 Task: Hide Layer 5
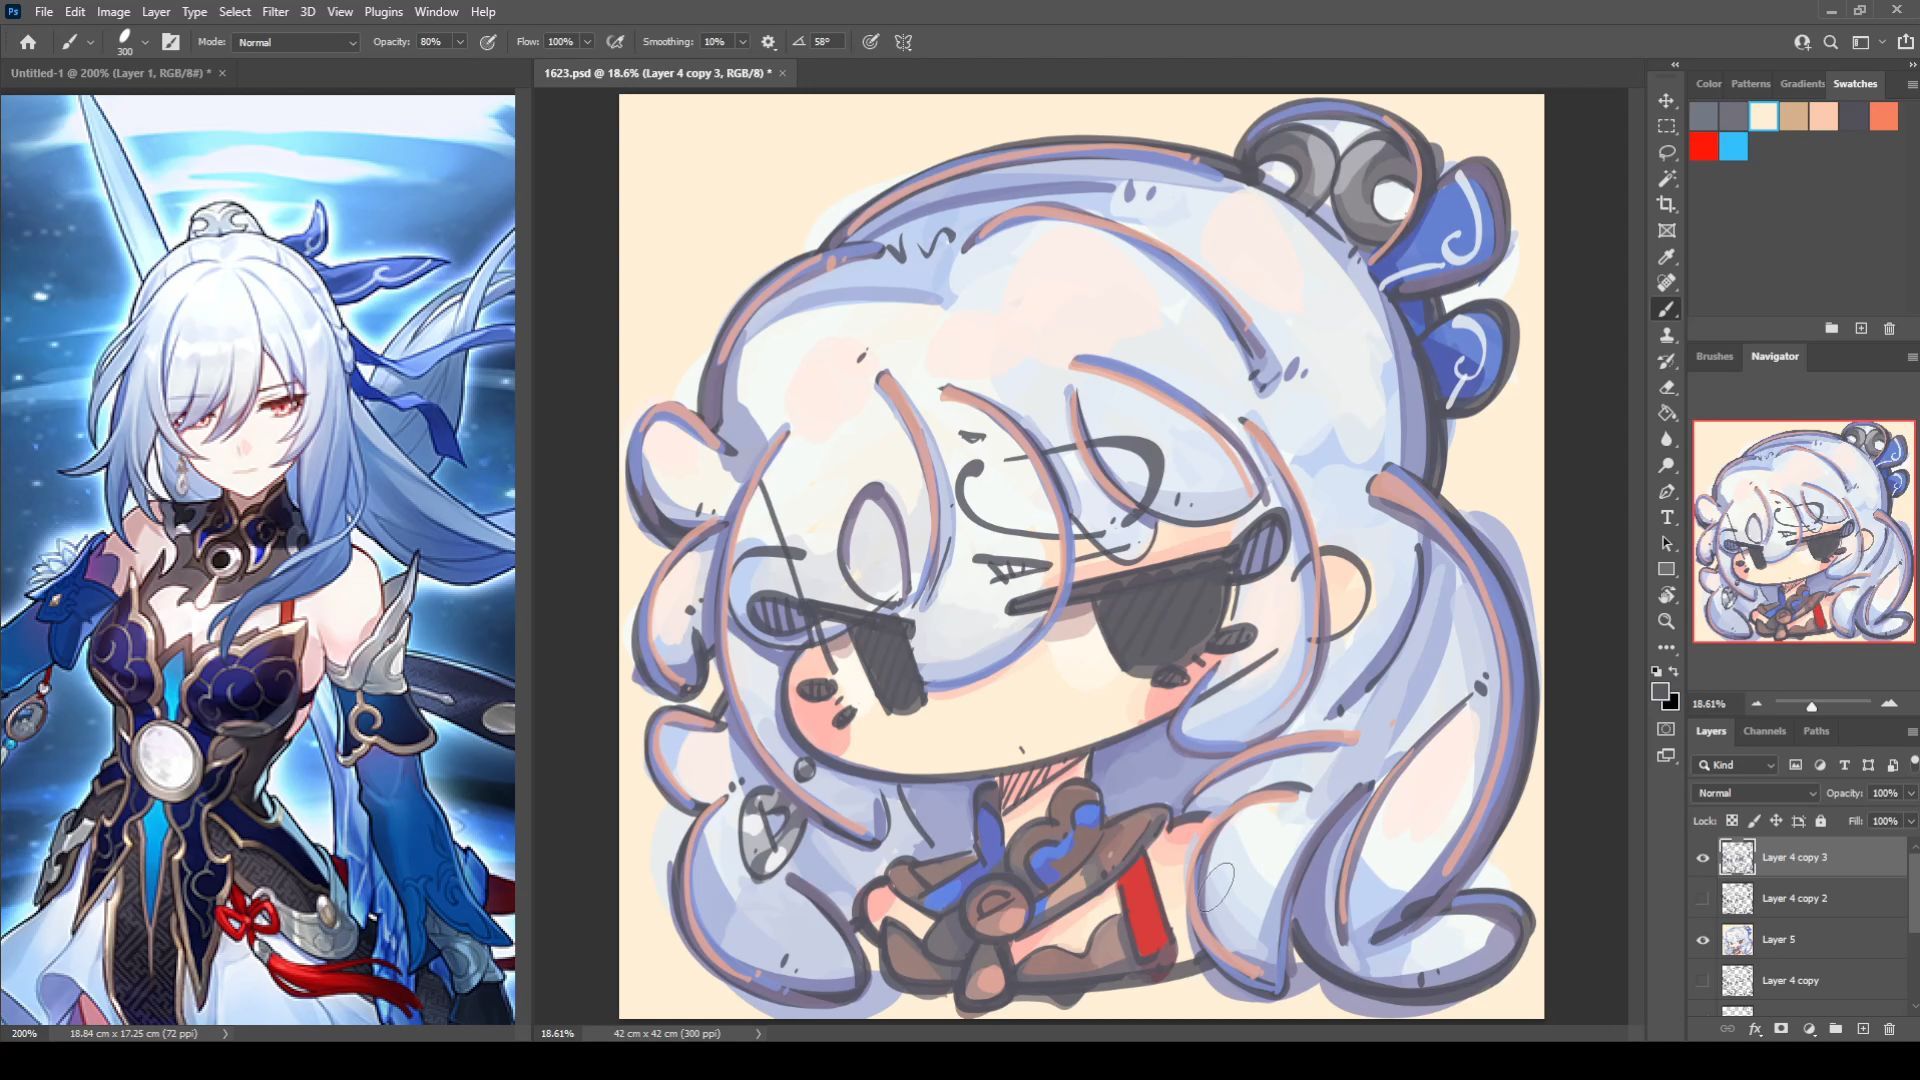click(x=1702, y=939)
